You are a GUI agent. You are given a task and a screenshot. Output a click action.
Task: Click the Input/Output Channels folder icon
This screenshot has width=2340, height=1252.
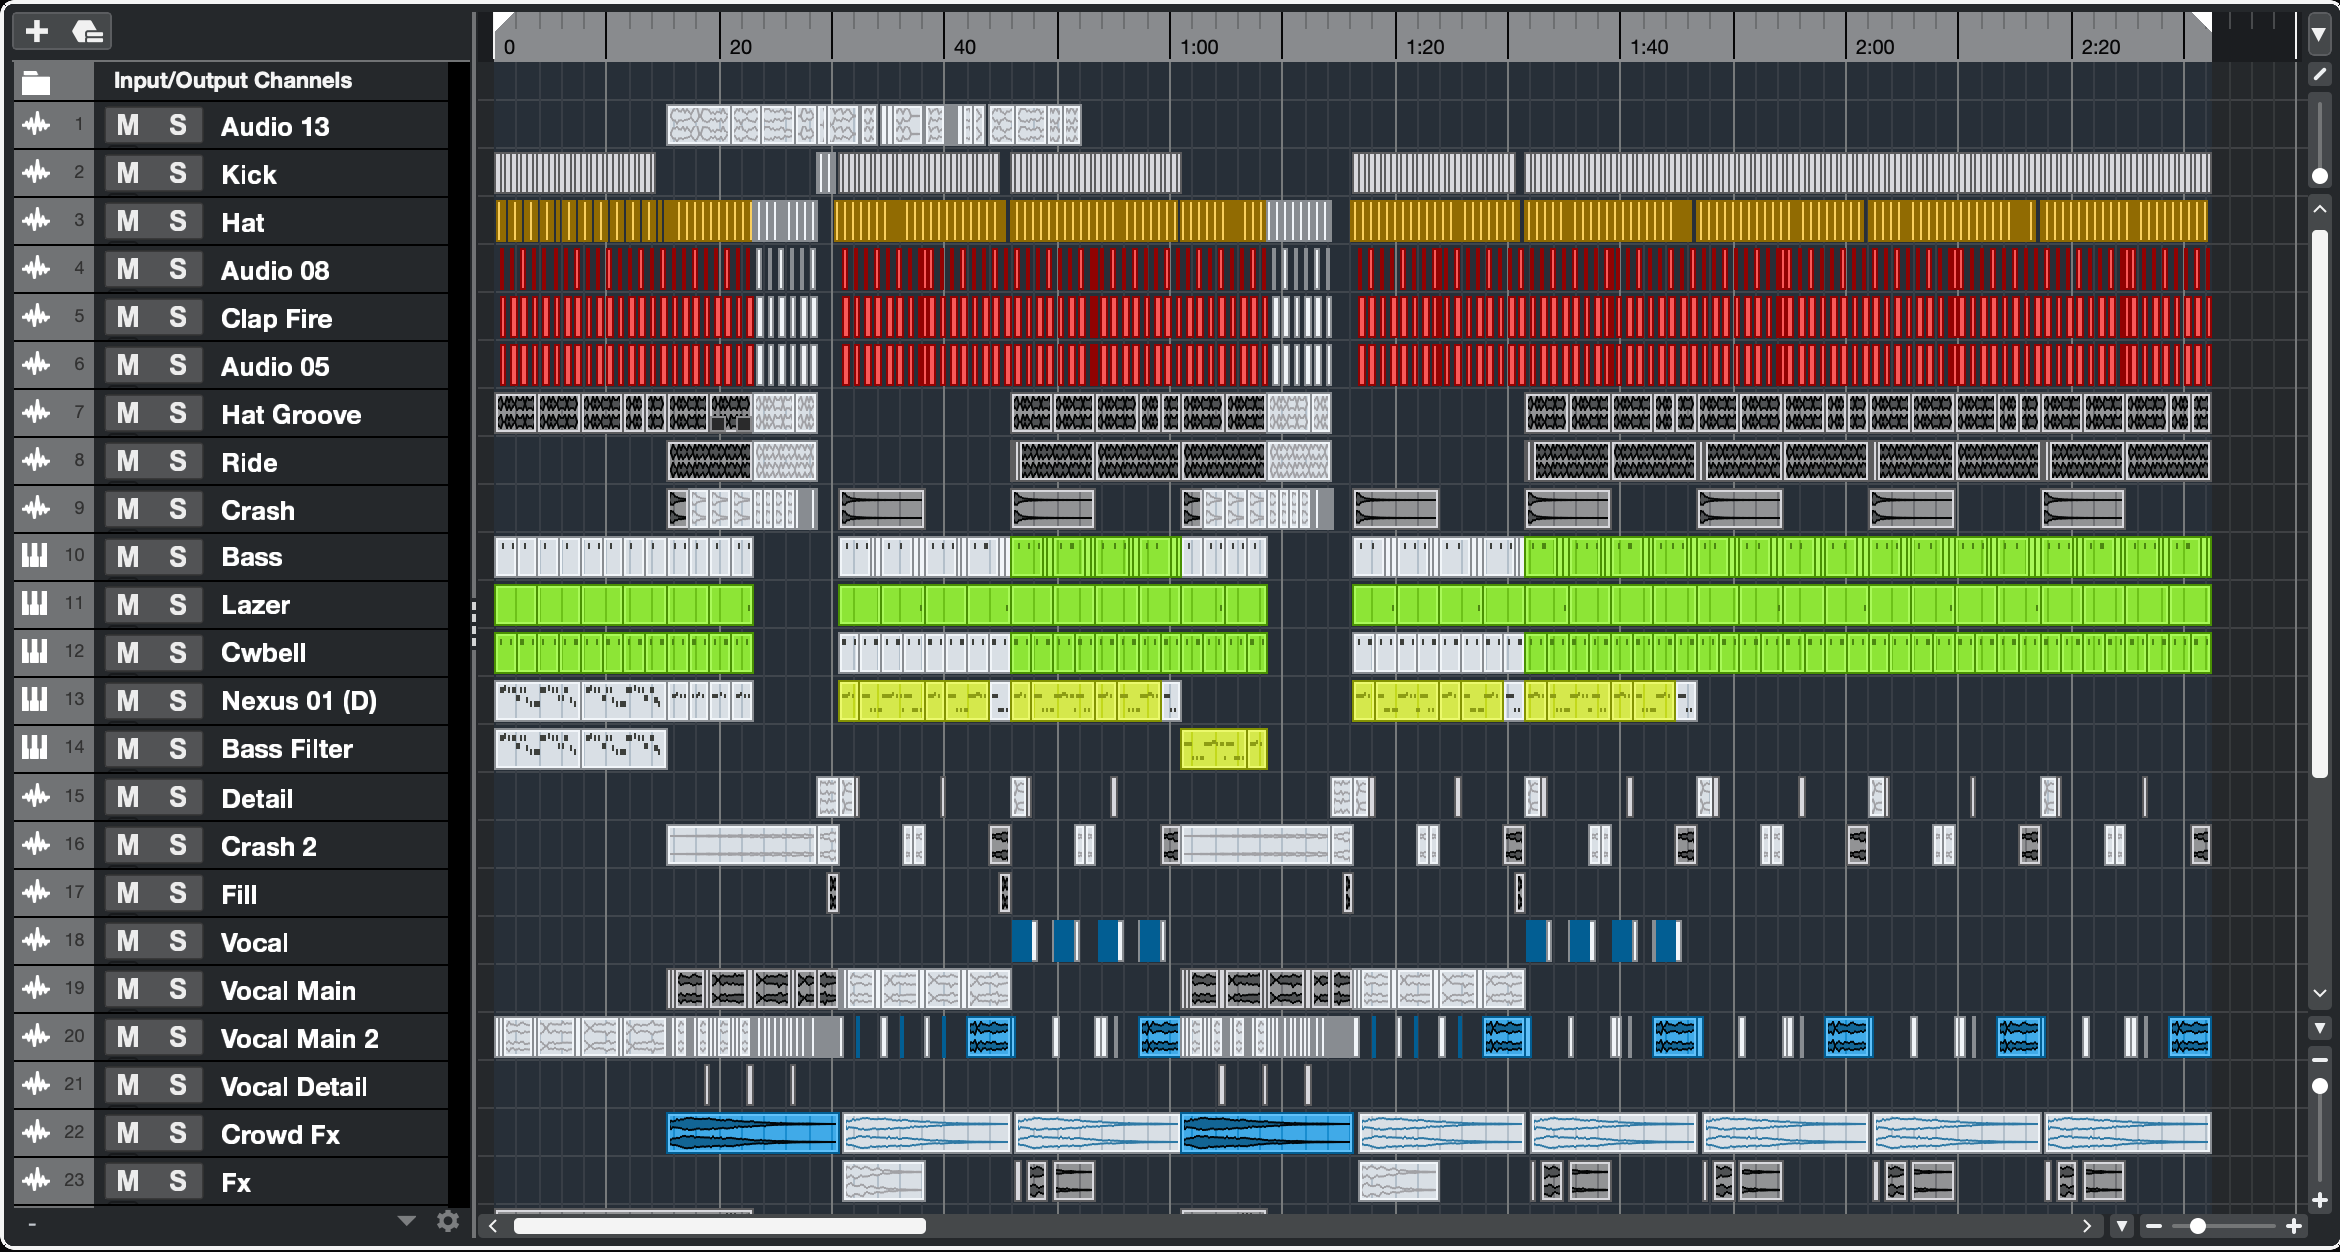[x=37, y=81]
